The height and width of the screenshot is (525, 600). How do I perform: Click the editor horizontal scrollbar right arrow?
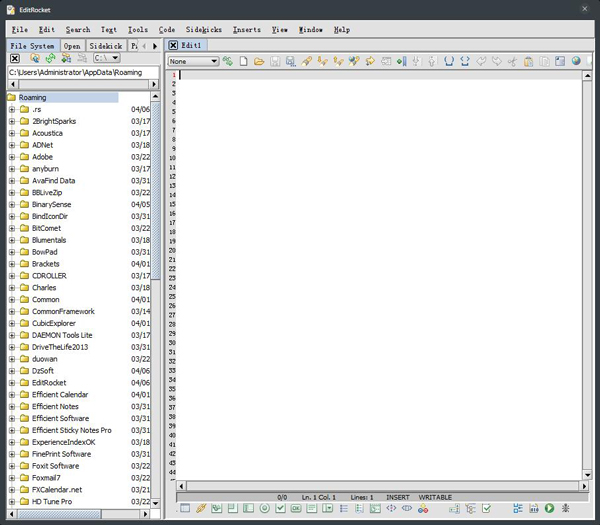(x=584, y=486)
